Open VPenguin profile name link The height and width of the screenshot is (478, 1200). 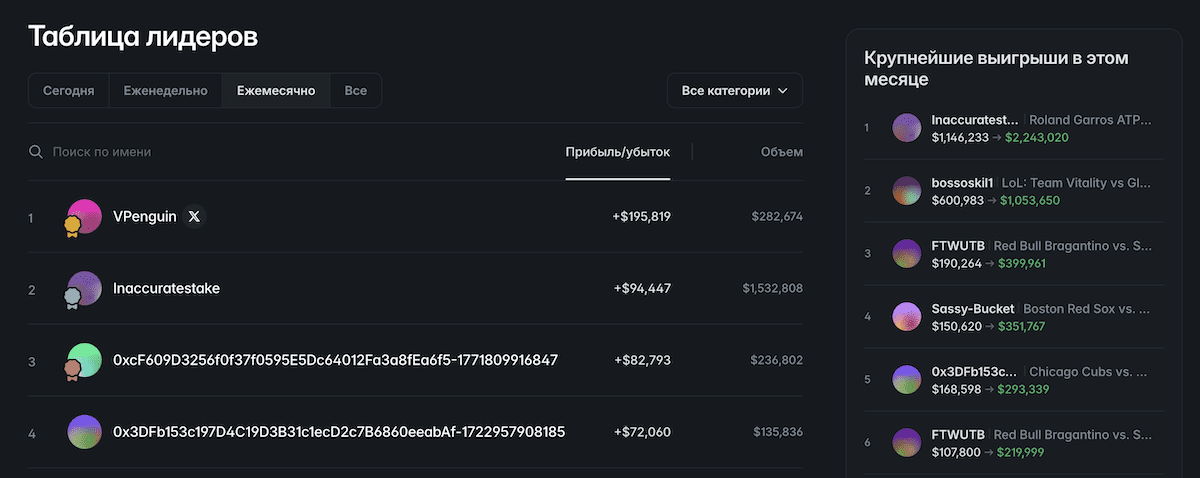click(x=144, y=216)
